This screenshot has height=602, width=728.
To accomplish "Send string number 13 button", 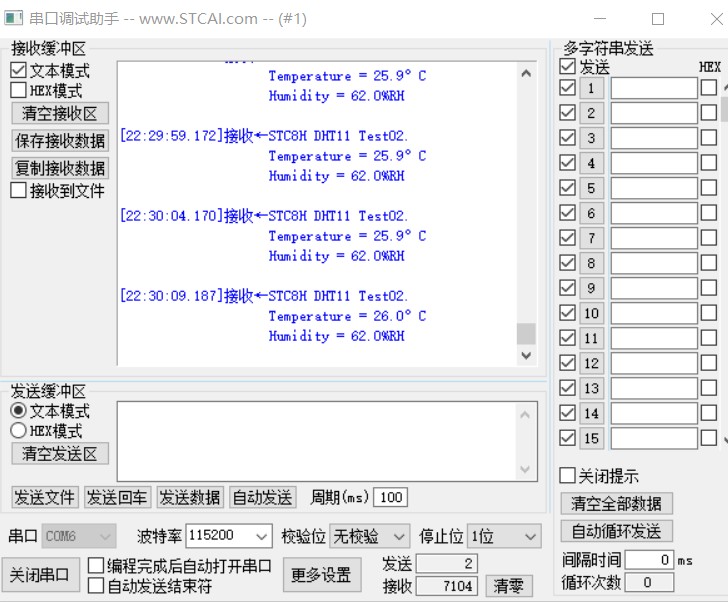I will [592, 388].
